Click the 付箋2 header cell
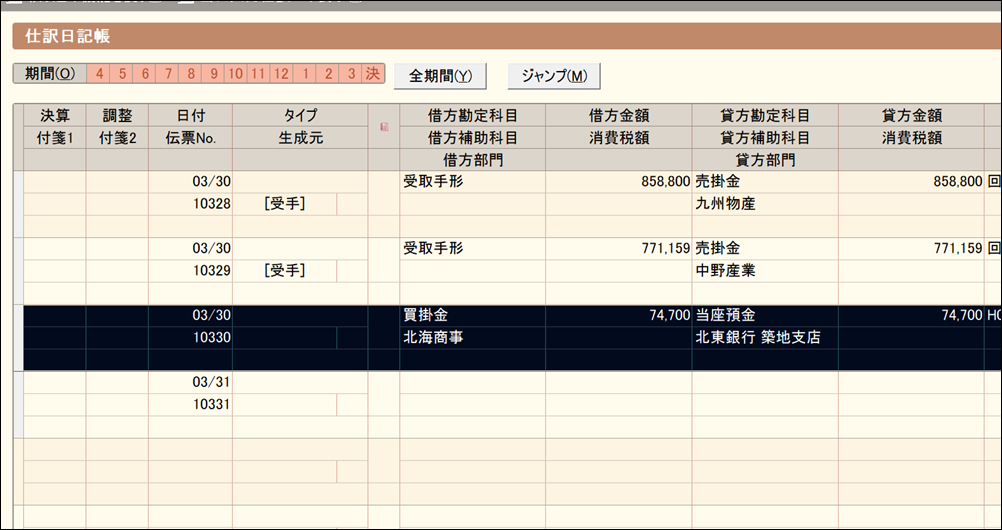Viewport: 1002px width, 530px height. tap(117, 138)
